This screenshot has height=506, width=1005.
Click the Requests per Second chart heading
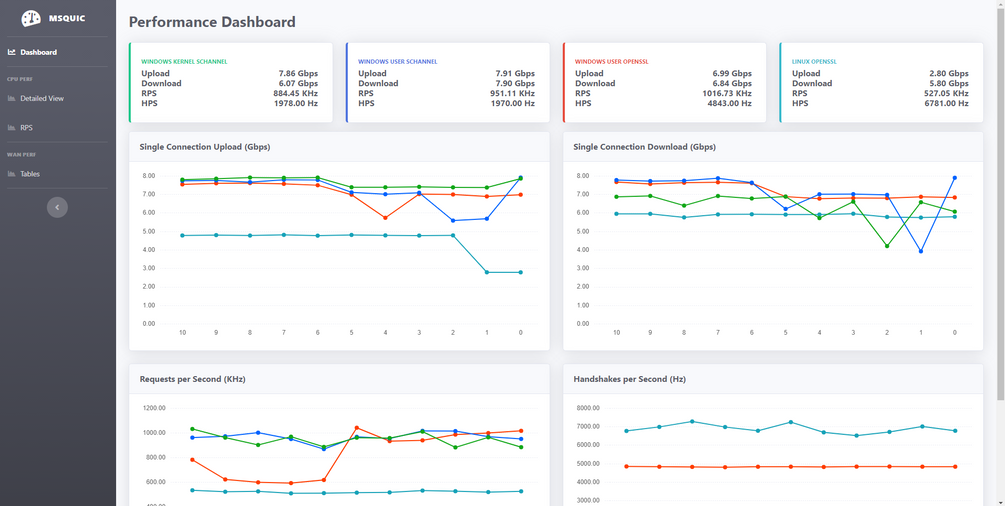[192, 379]
